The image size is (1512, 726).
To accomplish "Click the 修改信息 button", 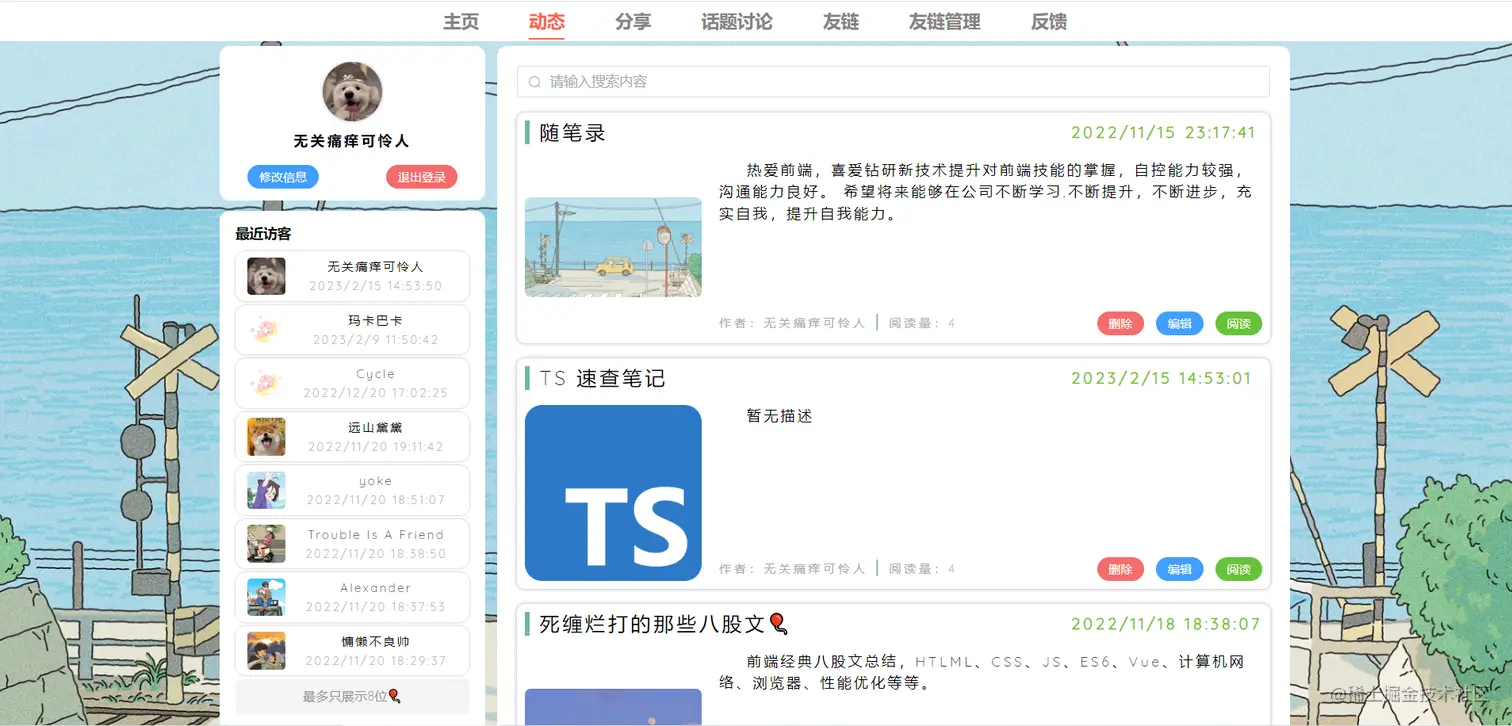I will (x=283, y=177).
